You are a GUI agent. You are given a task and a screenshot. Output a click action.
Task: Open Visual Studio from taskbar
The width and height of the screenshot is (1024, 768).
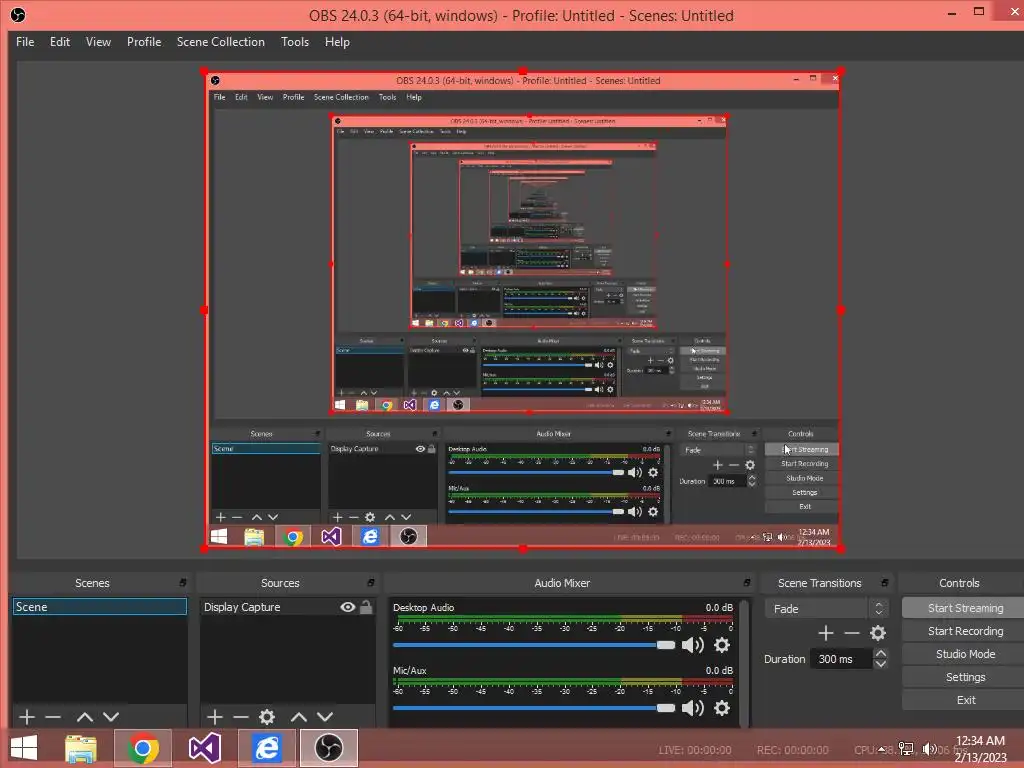(x=204, y=748)
